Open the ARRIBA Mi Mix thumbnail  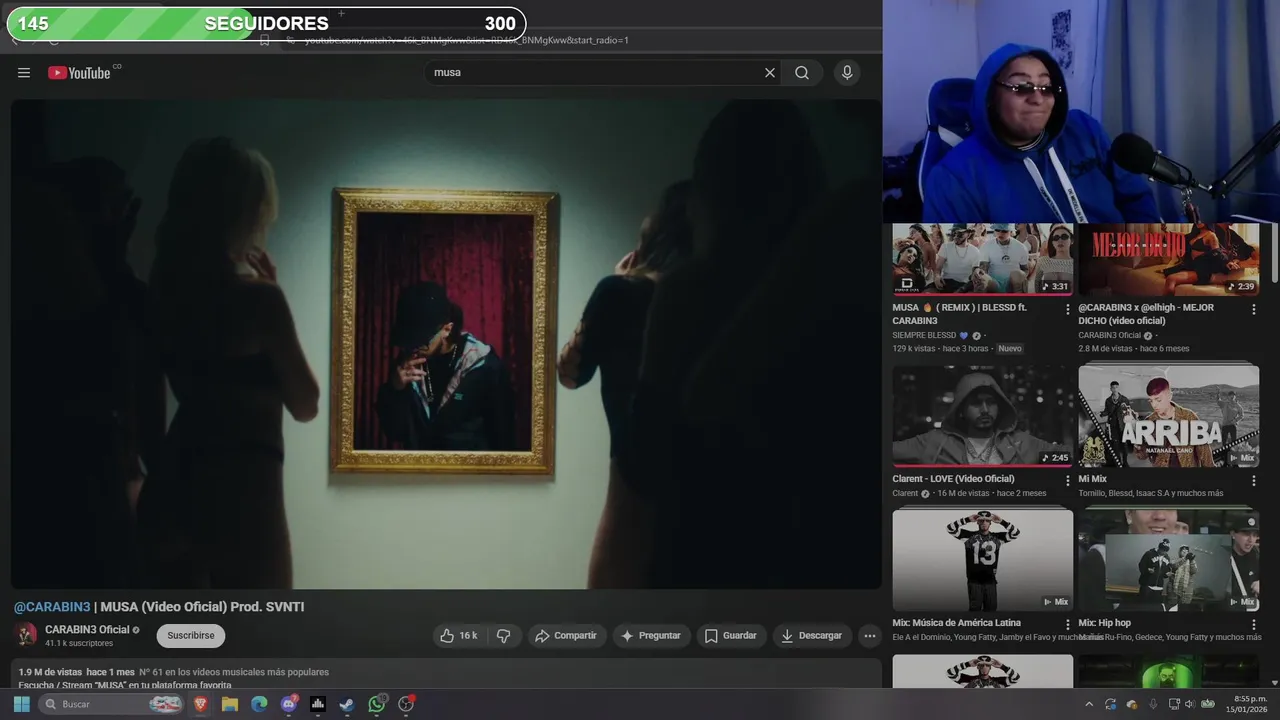(1168, 416)
